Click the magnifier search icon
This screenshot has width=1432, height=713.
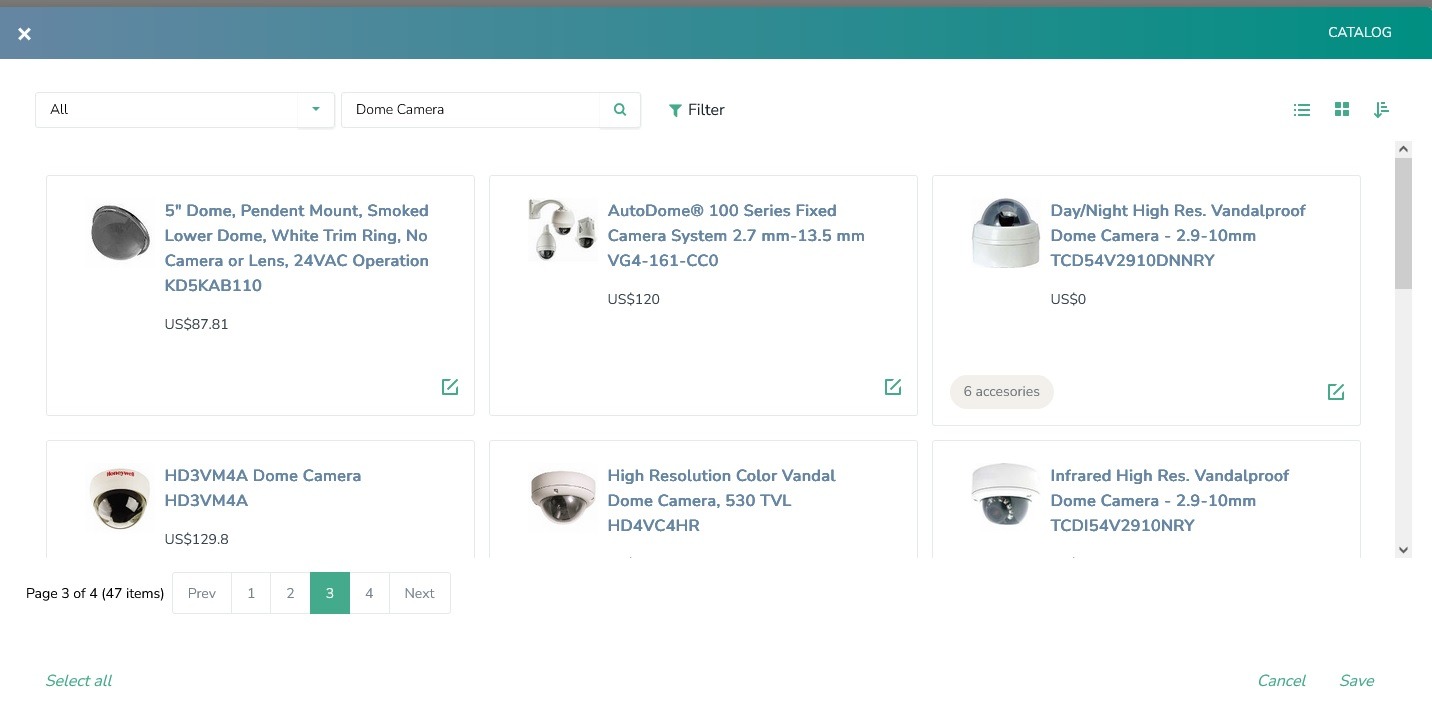point(620,110)
